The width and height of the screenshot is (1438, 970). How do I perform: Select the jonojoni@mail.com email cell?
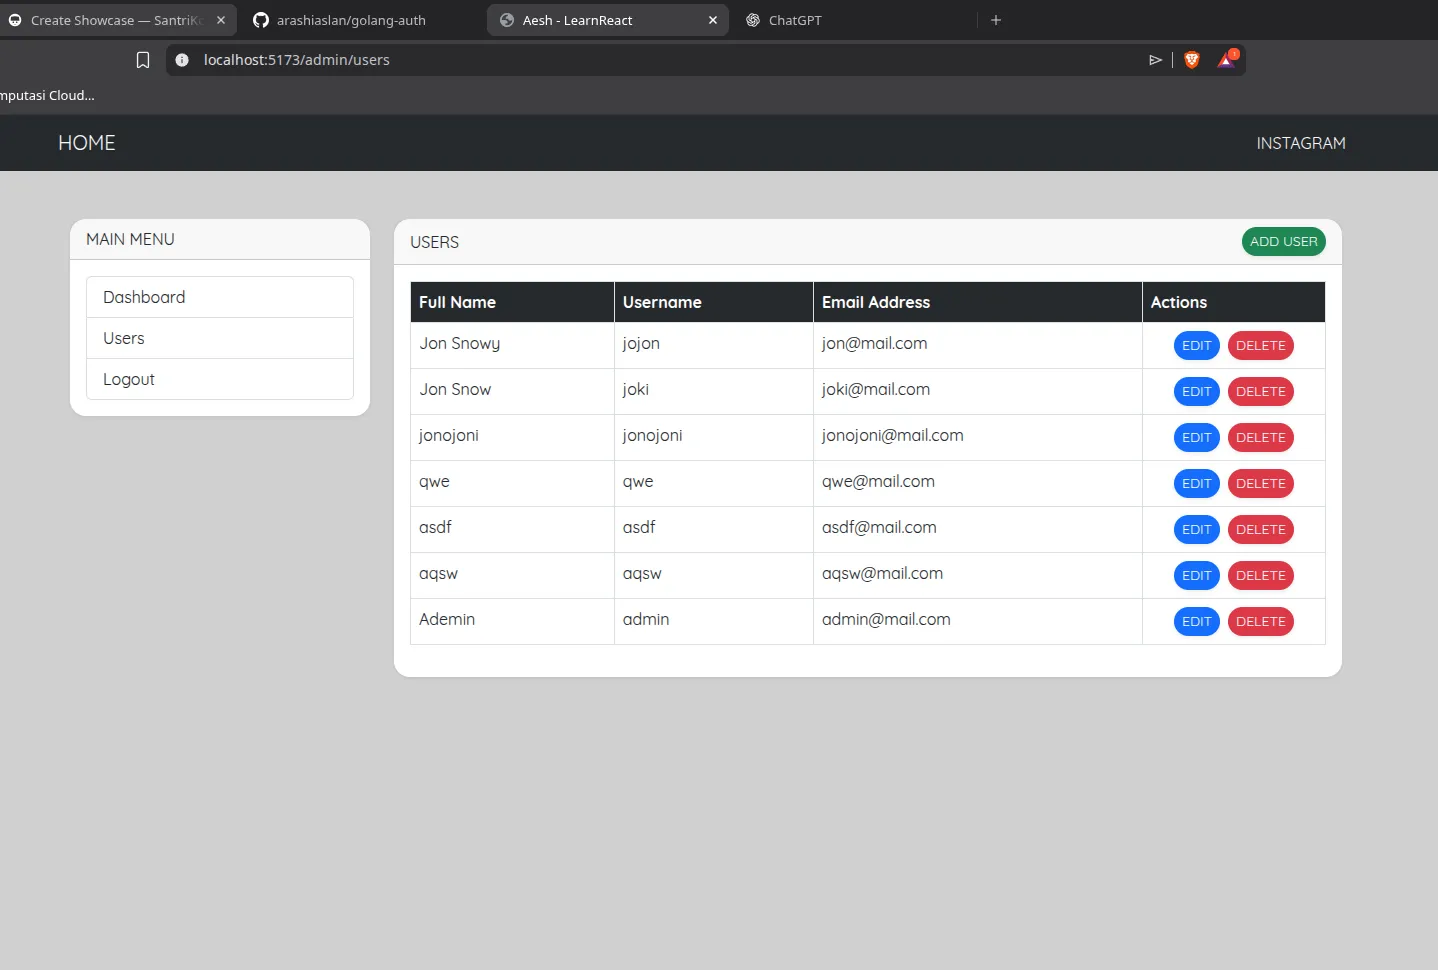[x=978, y=437]
